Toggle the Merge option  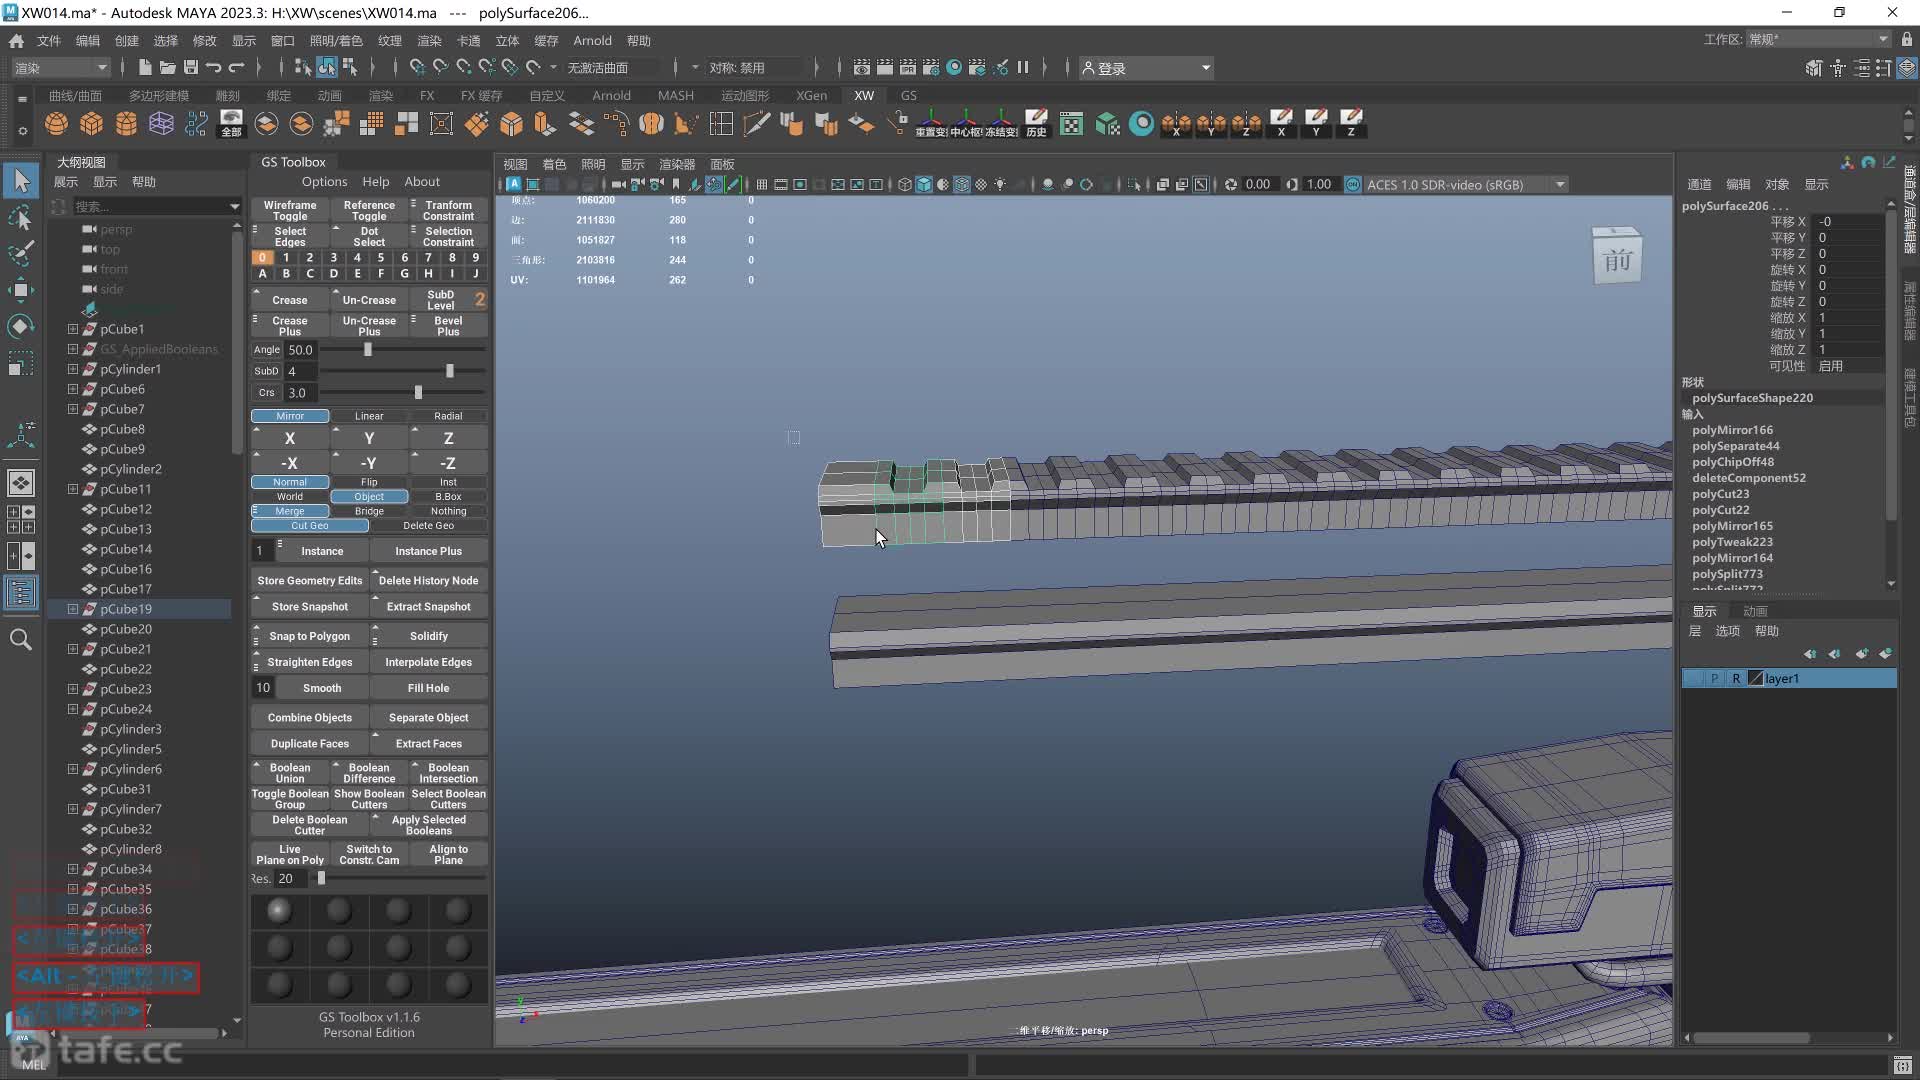[290, 511]
